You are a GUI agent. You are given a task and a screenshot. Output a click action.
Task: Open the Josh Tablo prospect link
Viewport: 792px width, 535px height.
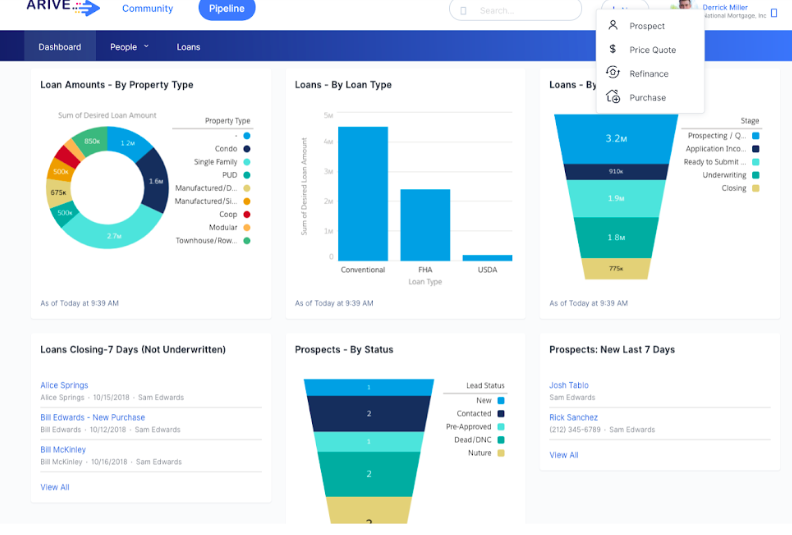(x=569, y=385)
